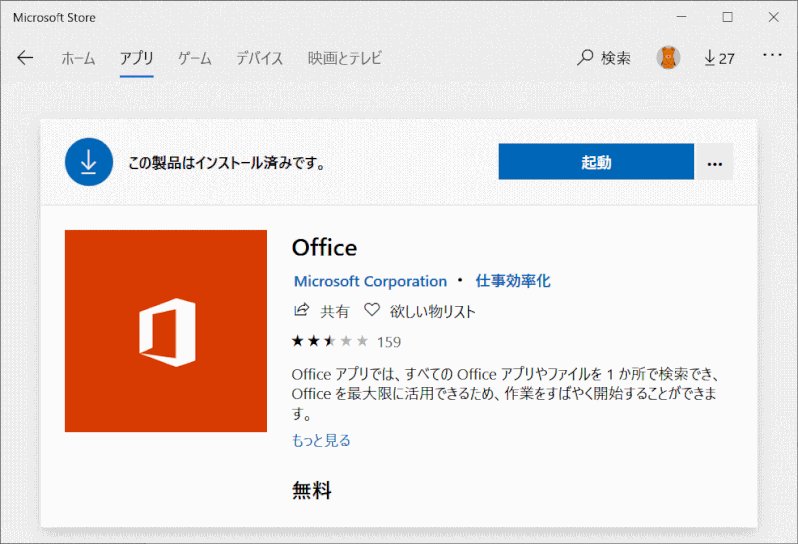This screenshot has height=544, width=798.
Task: Click the blue download circle icon
Action: 89,162
